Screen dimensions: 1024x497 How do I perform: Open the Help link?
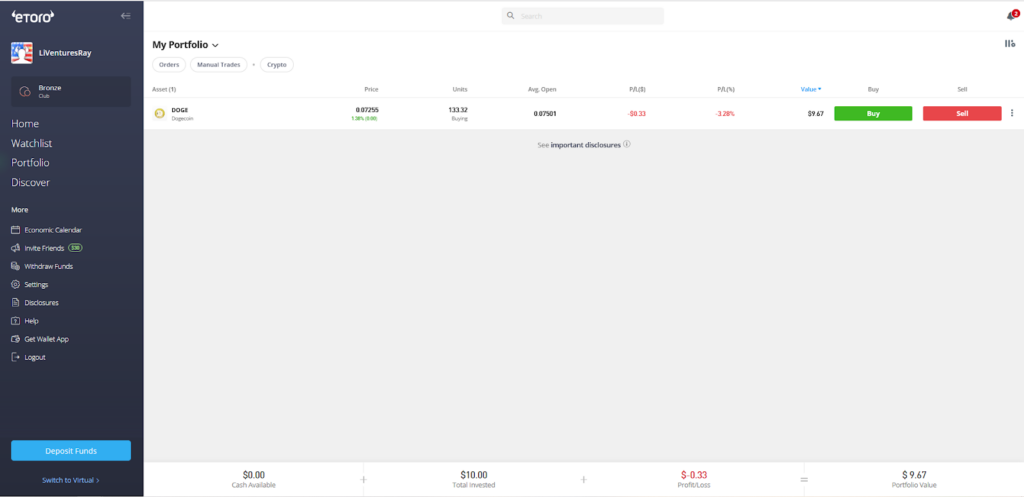[x=31, y=321]
